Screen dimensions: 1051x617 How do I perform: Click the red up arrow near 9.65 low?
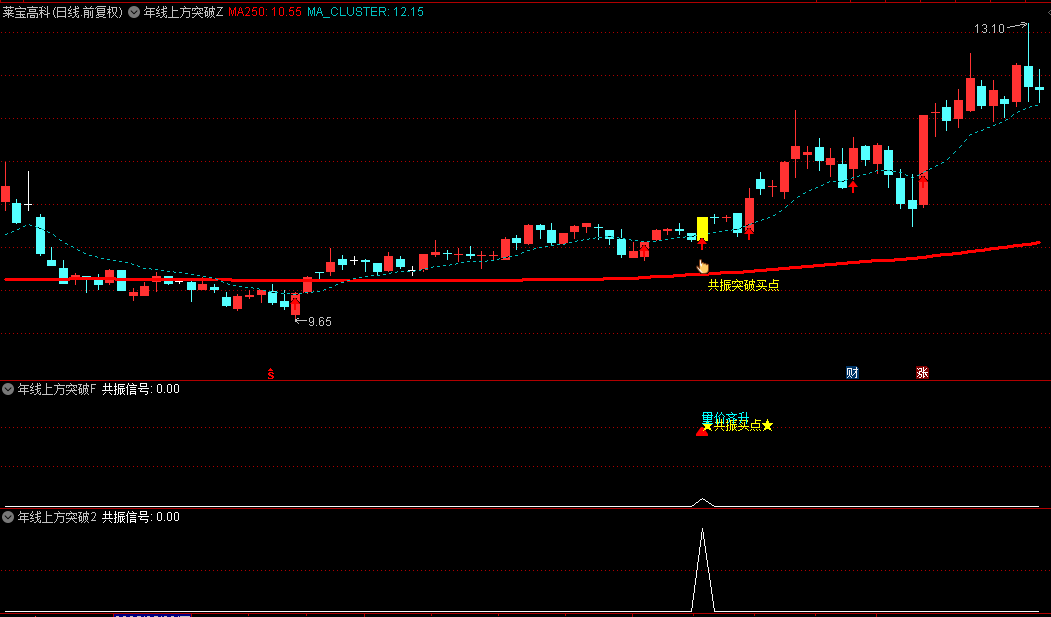(296, 303)
